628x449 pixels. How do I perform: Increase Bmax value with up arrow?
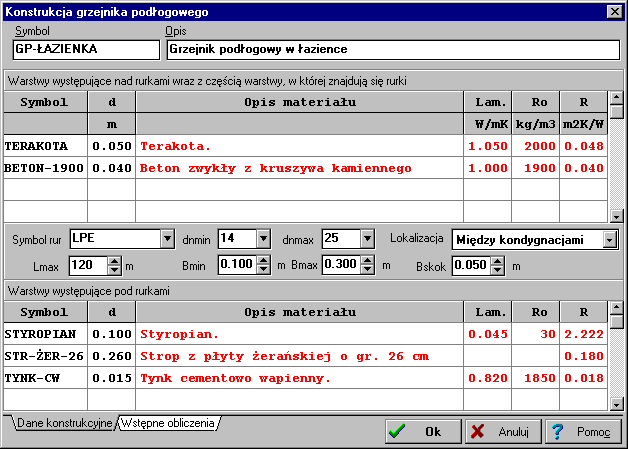[369, 261]
